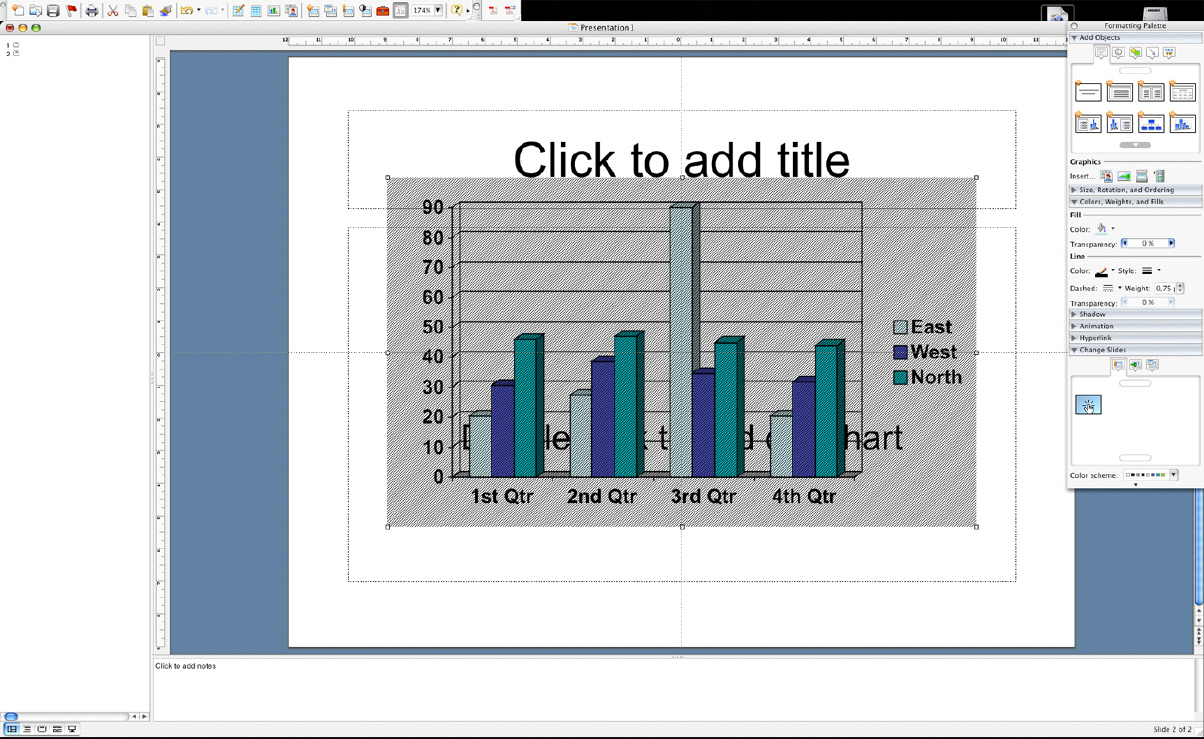
Task: Choose the Chart and Text slide layout
Action: (x=1120, y=123)
